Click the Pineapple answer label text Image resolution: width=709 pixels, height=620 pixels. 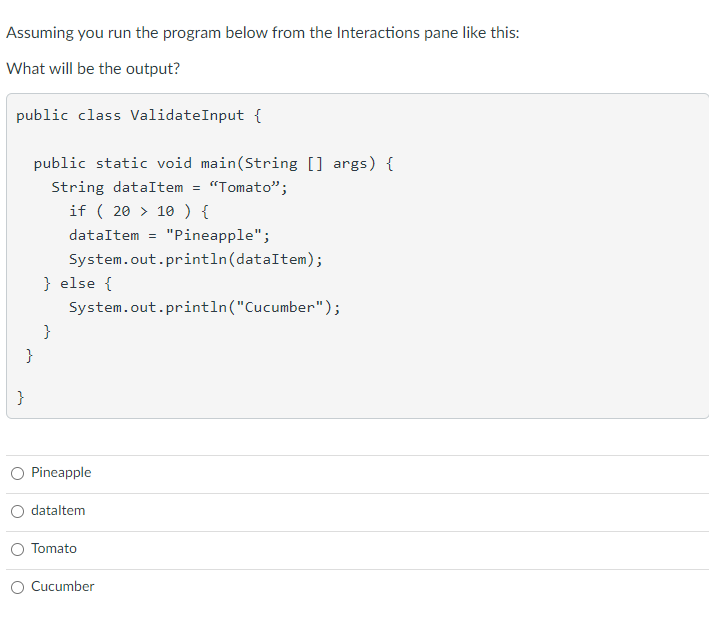tap(61, 473)
